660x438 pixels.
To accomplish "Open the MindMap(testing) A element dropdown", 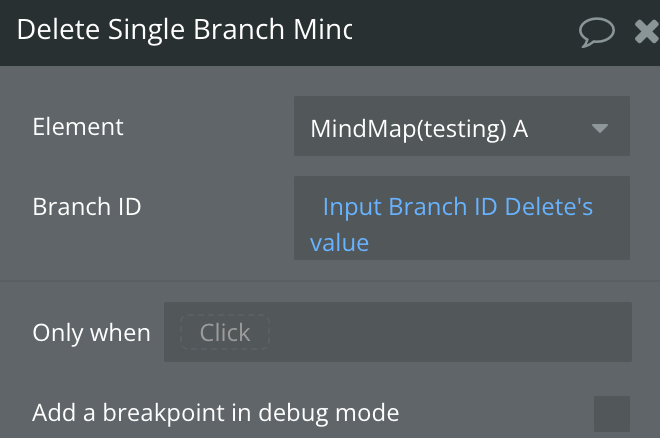I will click(462, 126).
